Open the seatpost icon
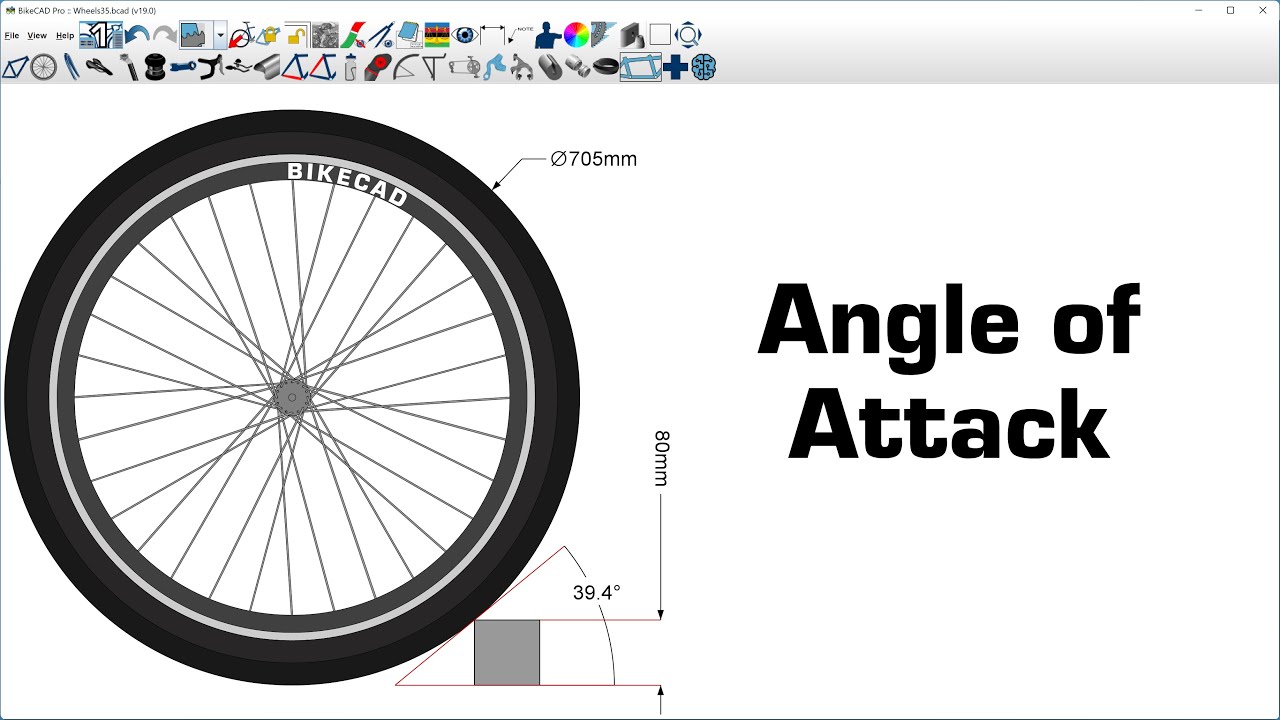This screenshot has width=1280, height=720. (x=128, y=67)
